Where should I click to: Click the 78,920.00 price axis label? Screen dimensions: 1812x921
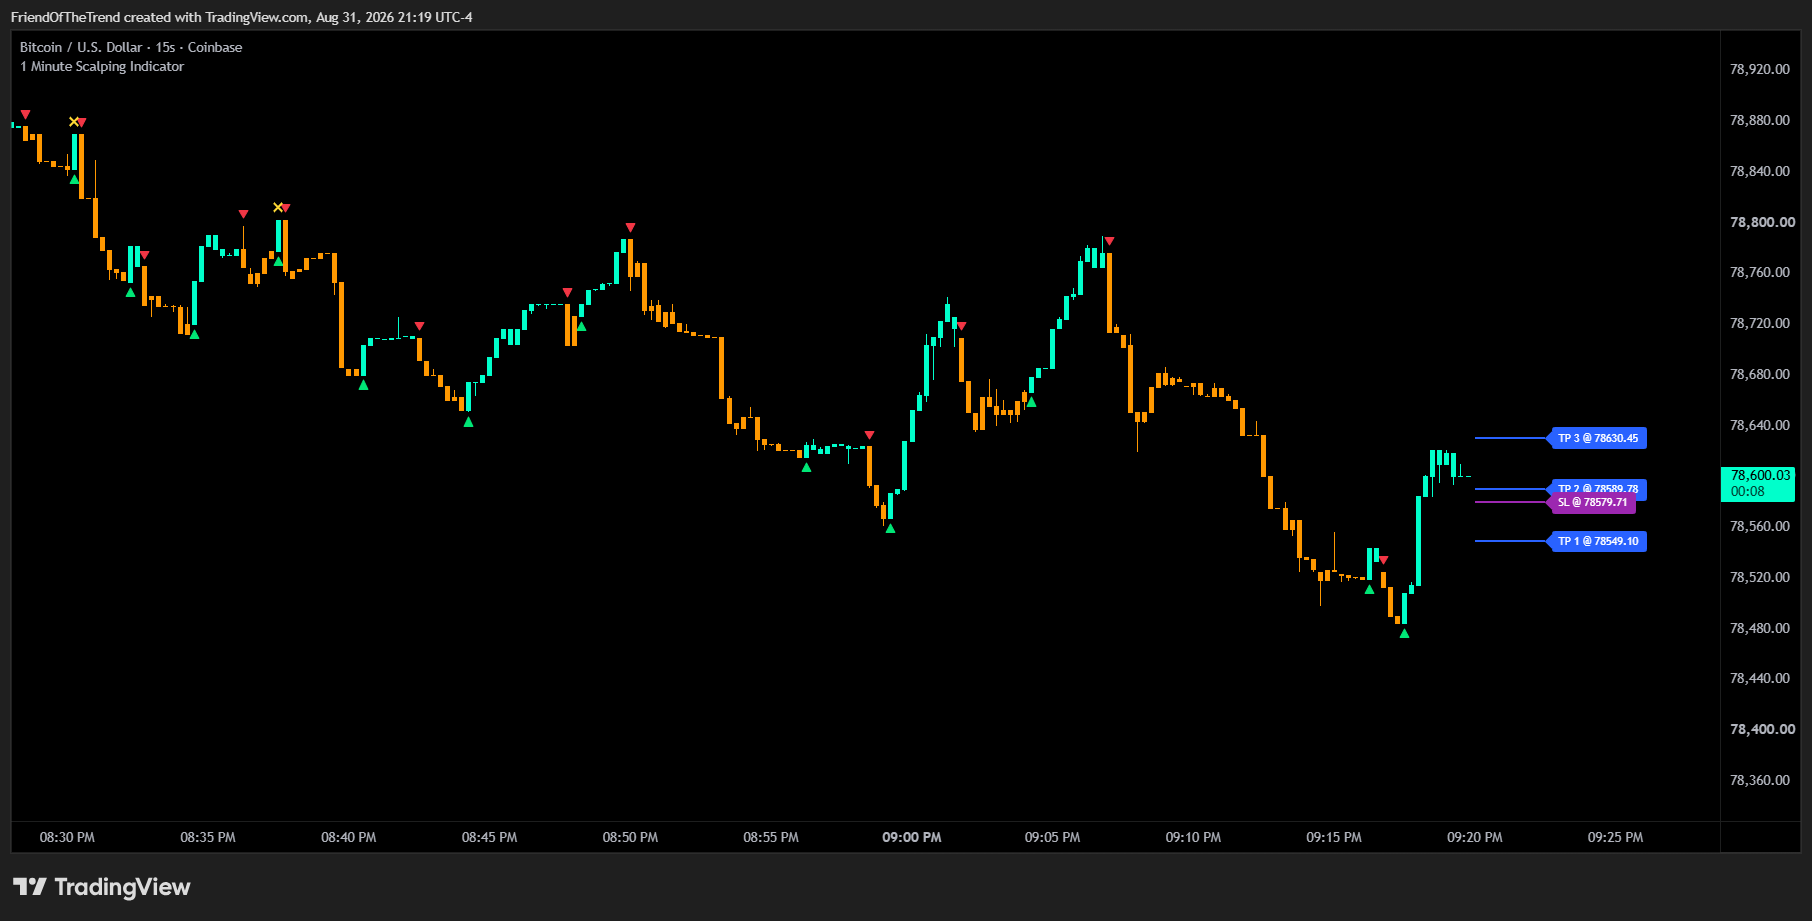pos(1760,69)
